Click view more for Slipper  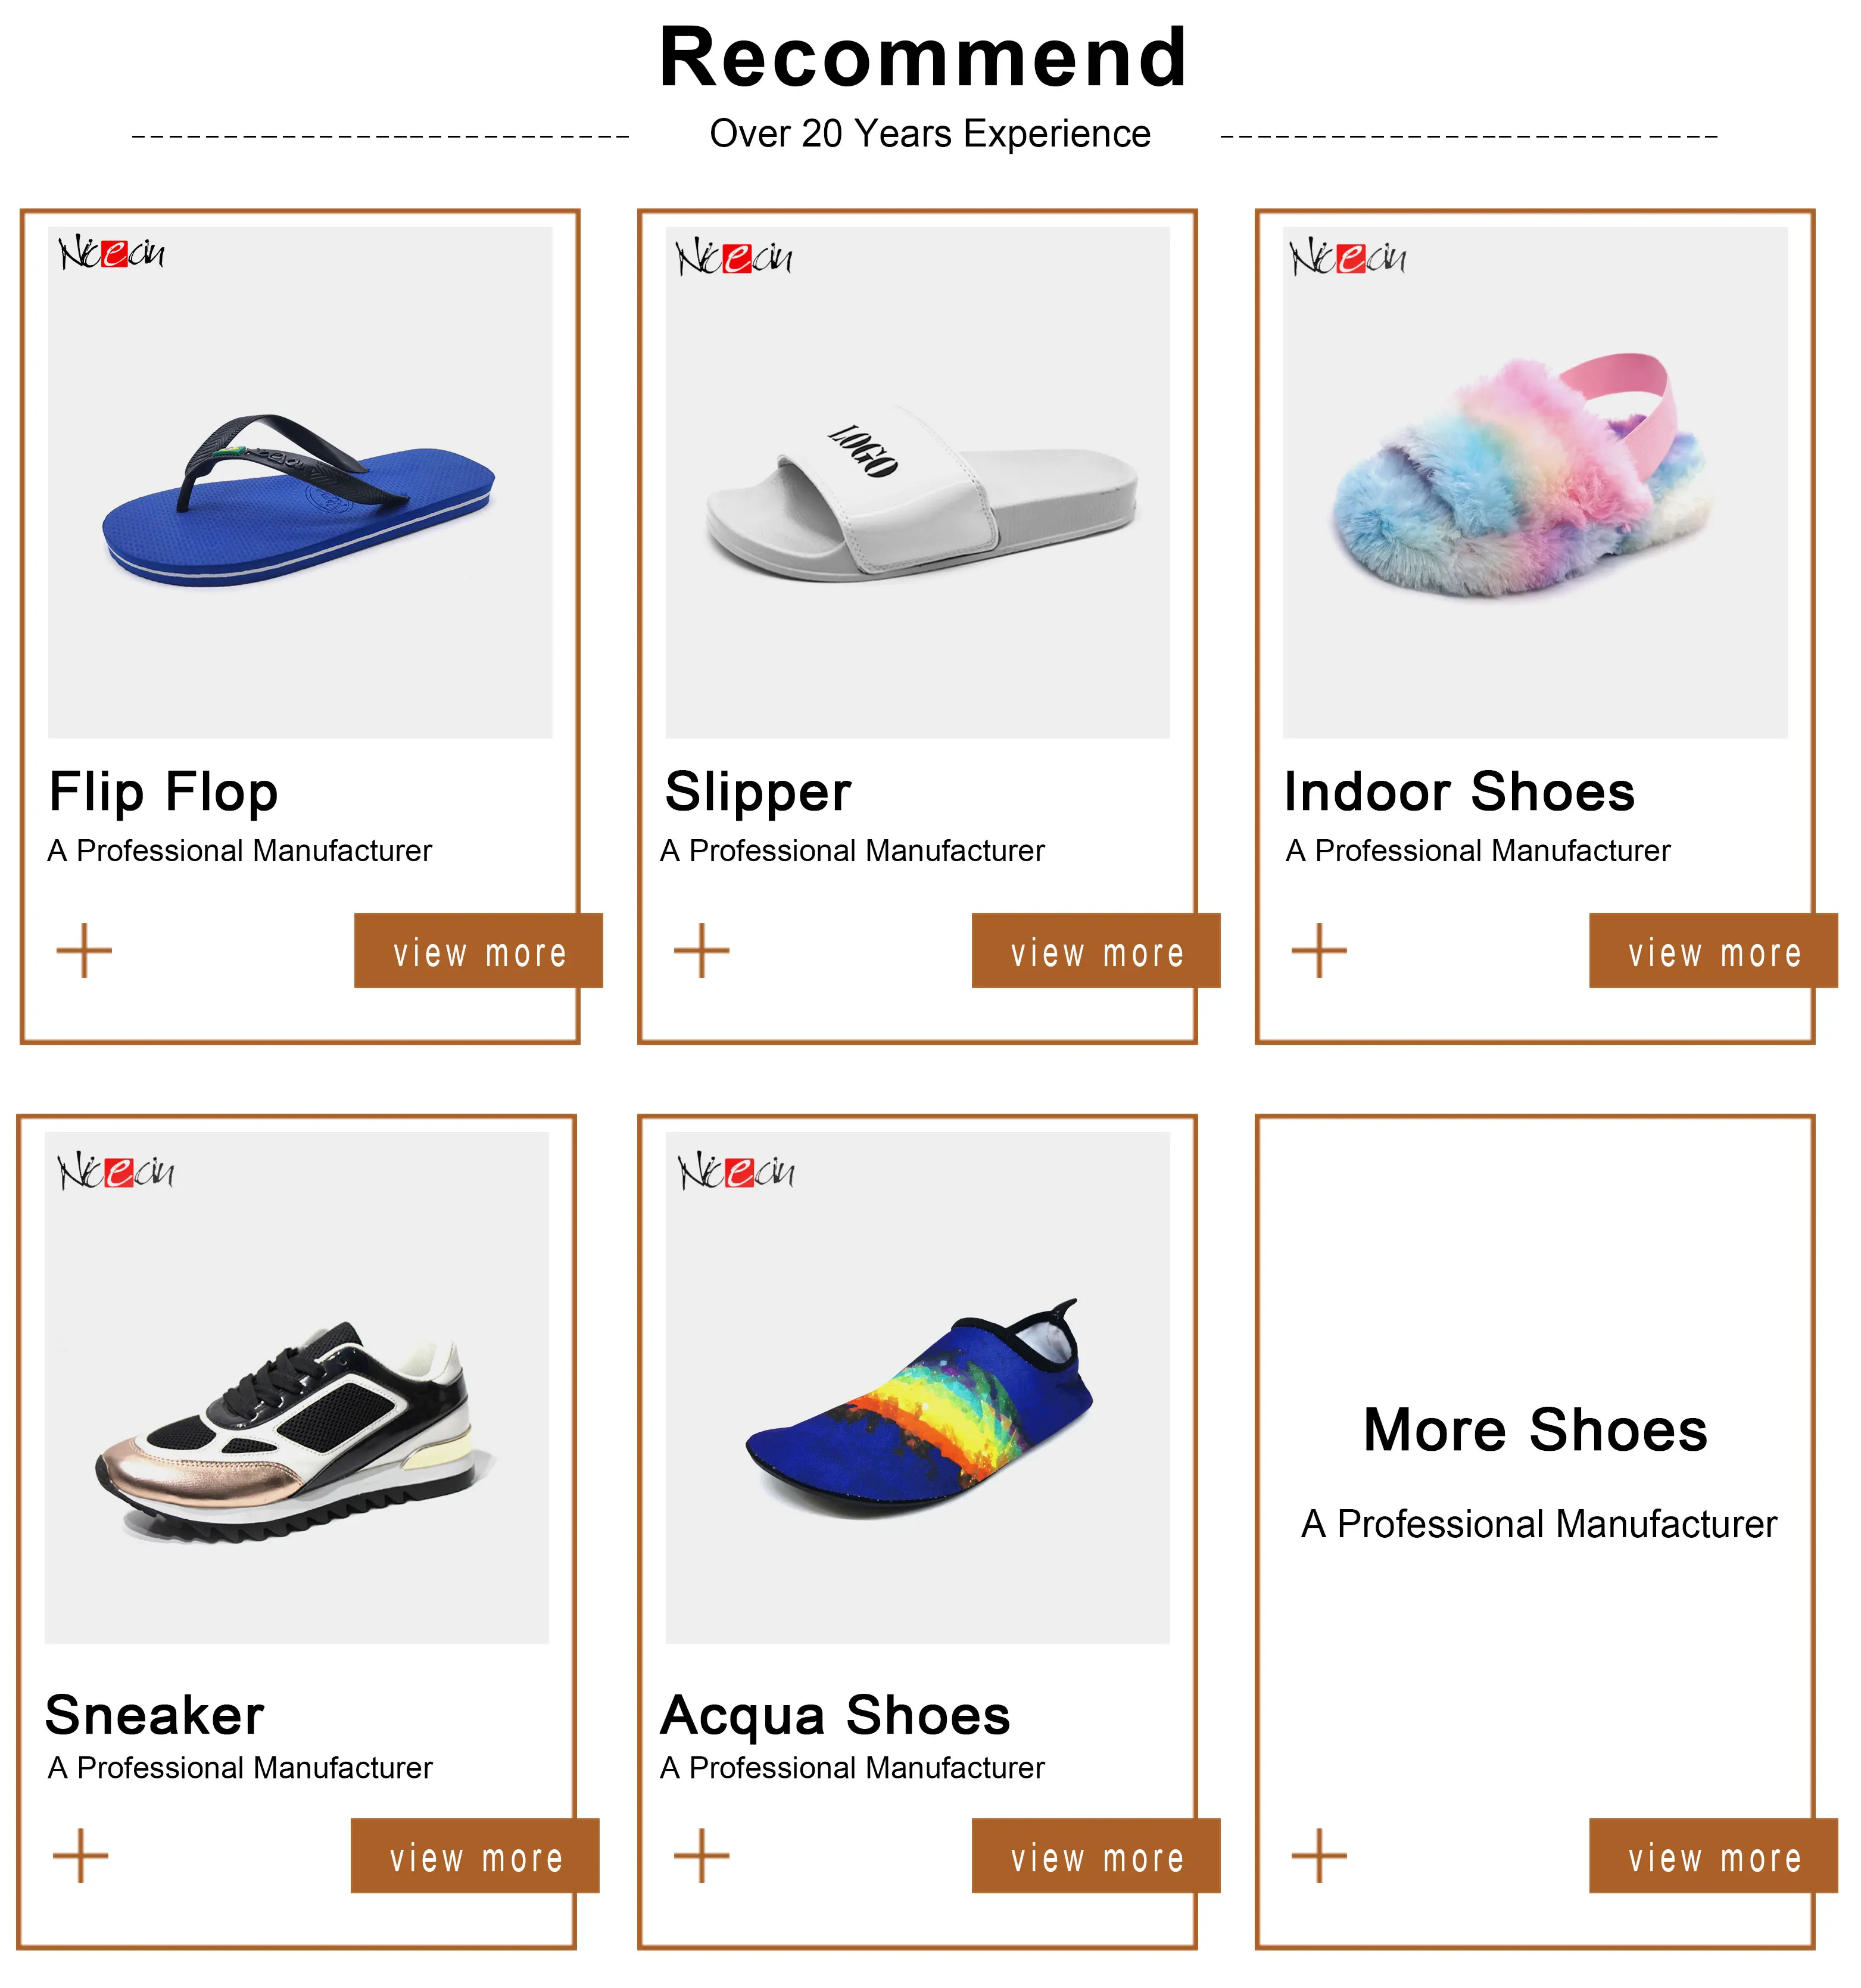point(1096,951)
